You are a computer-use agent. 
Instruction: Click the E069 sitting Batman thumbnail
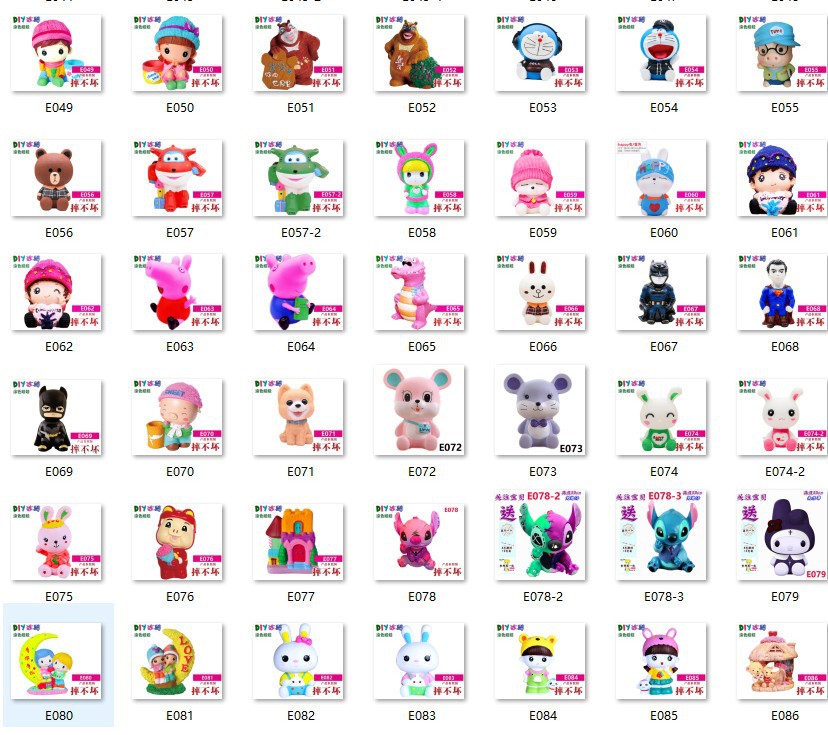tap(56, 417)
